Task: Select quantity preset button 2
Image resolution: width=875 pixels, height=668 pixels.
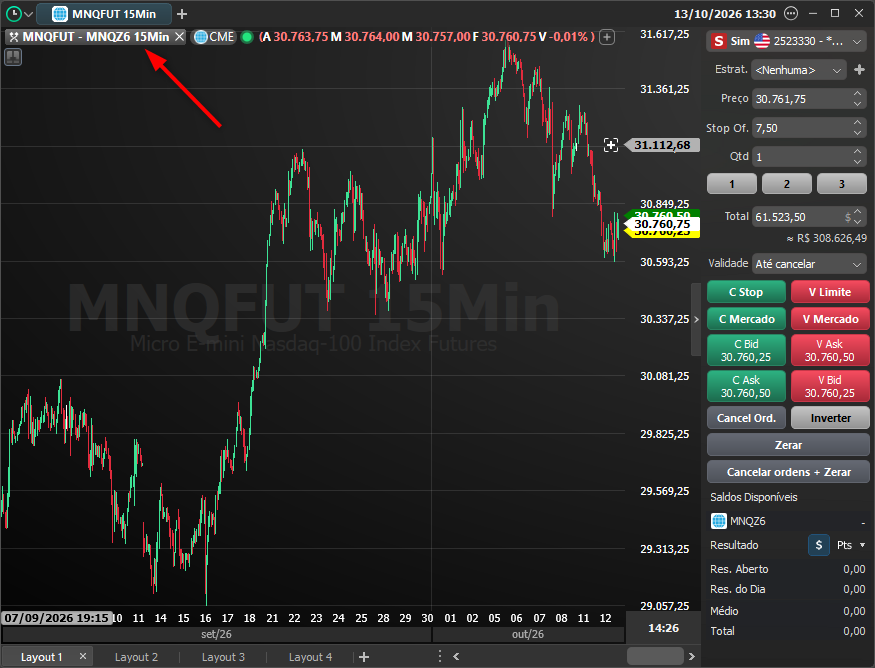Action: point(787,184)
